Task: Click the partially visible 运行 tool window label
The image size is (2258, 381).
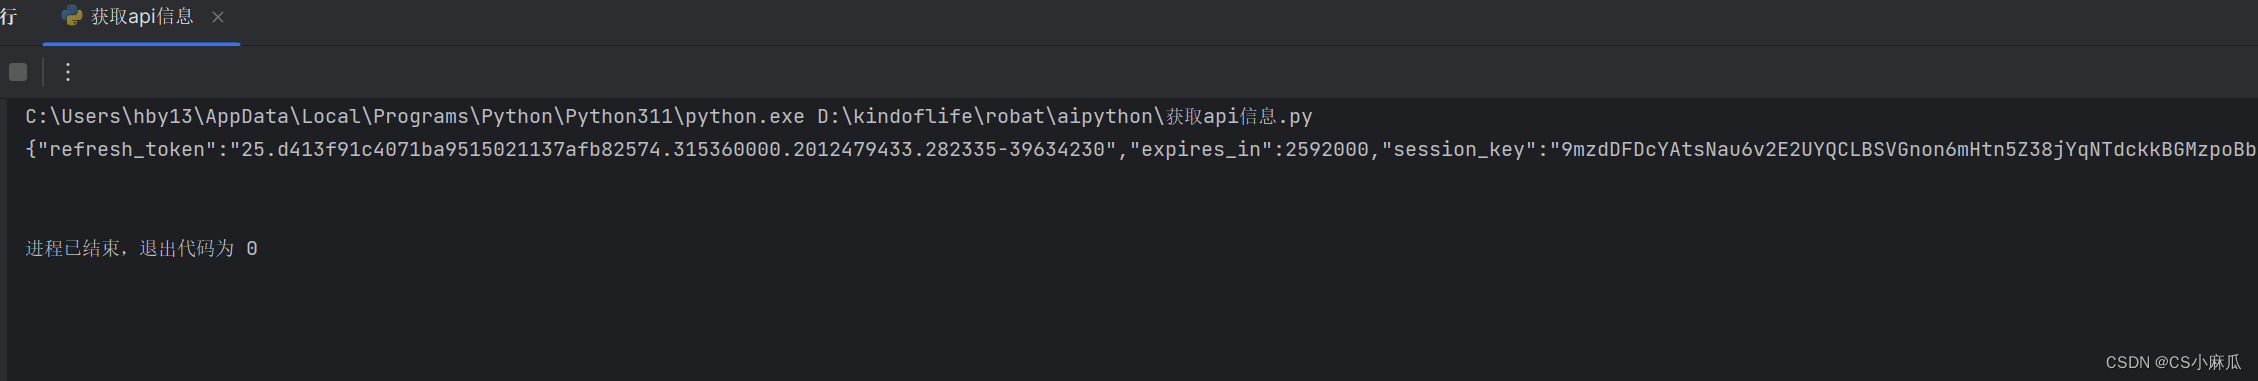Action: pyautogui.click(x=8, y=17)
